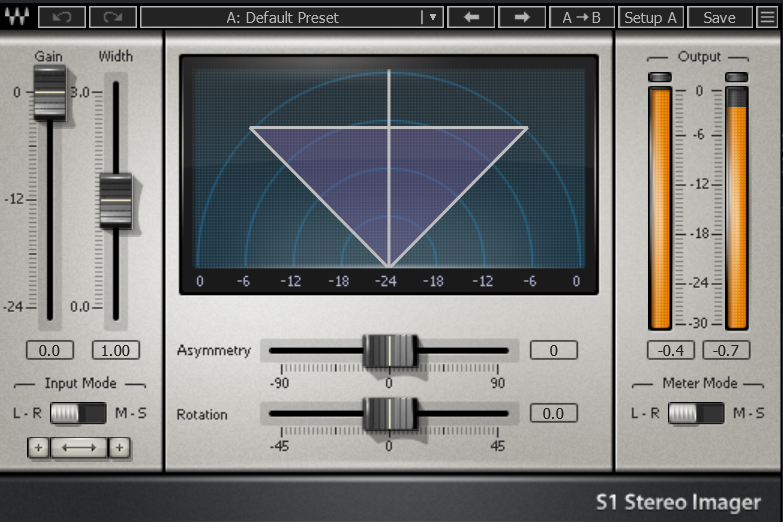Click the Asymmetry label
Viewport: 783px width, 522px height.
(214, 351)
